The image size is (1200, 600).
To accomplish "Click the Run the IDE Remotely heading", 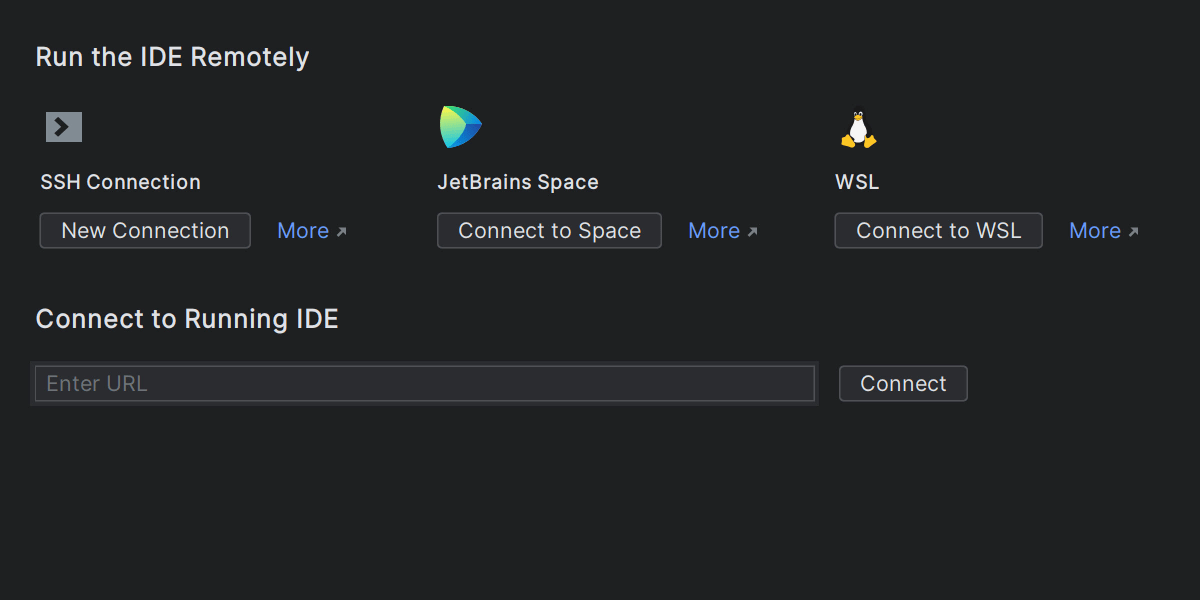I will [x=172, y=57].
